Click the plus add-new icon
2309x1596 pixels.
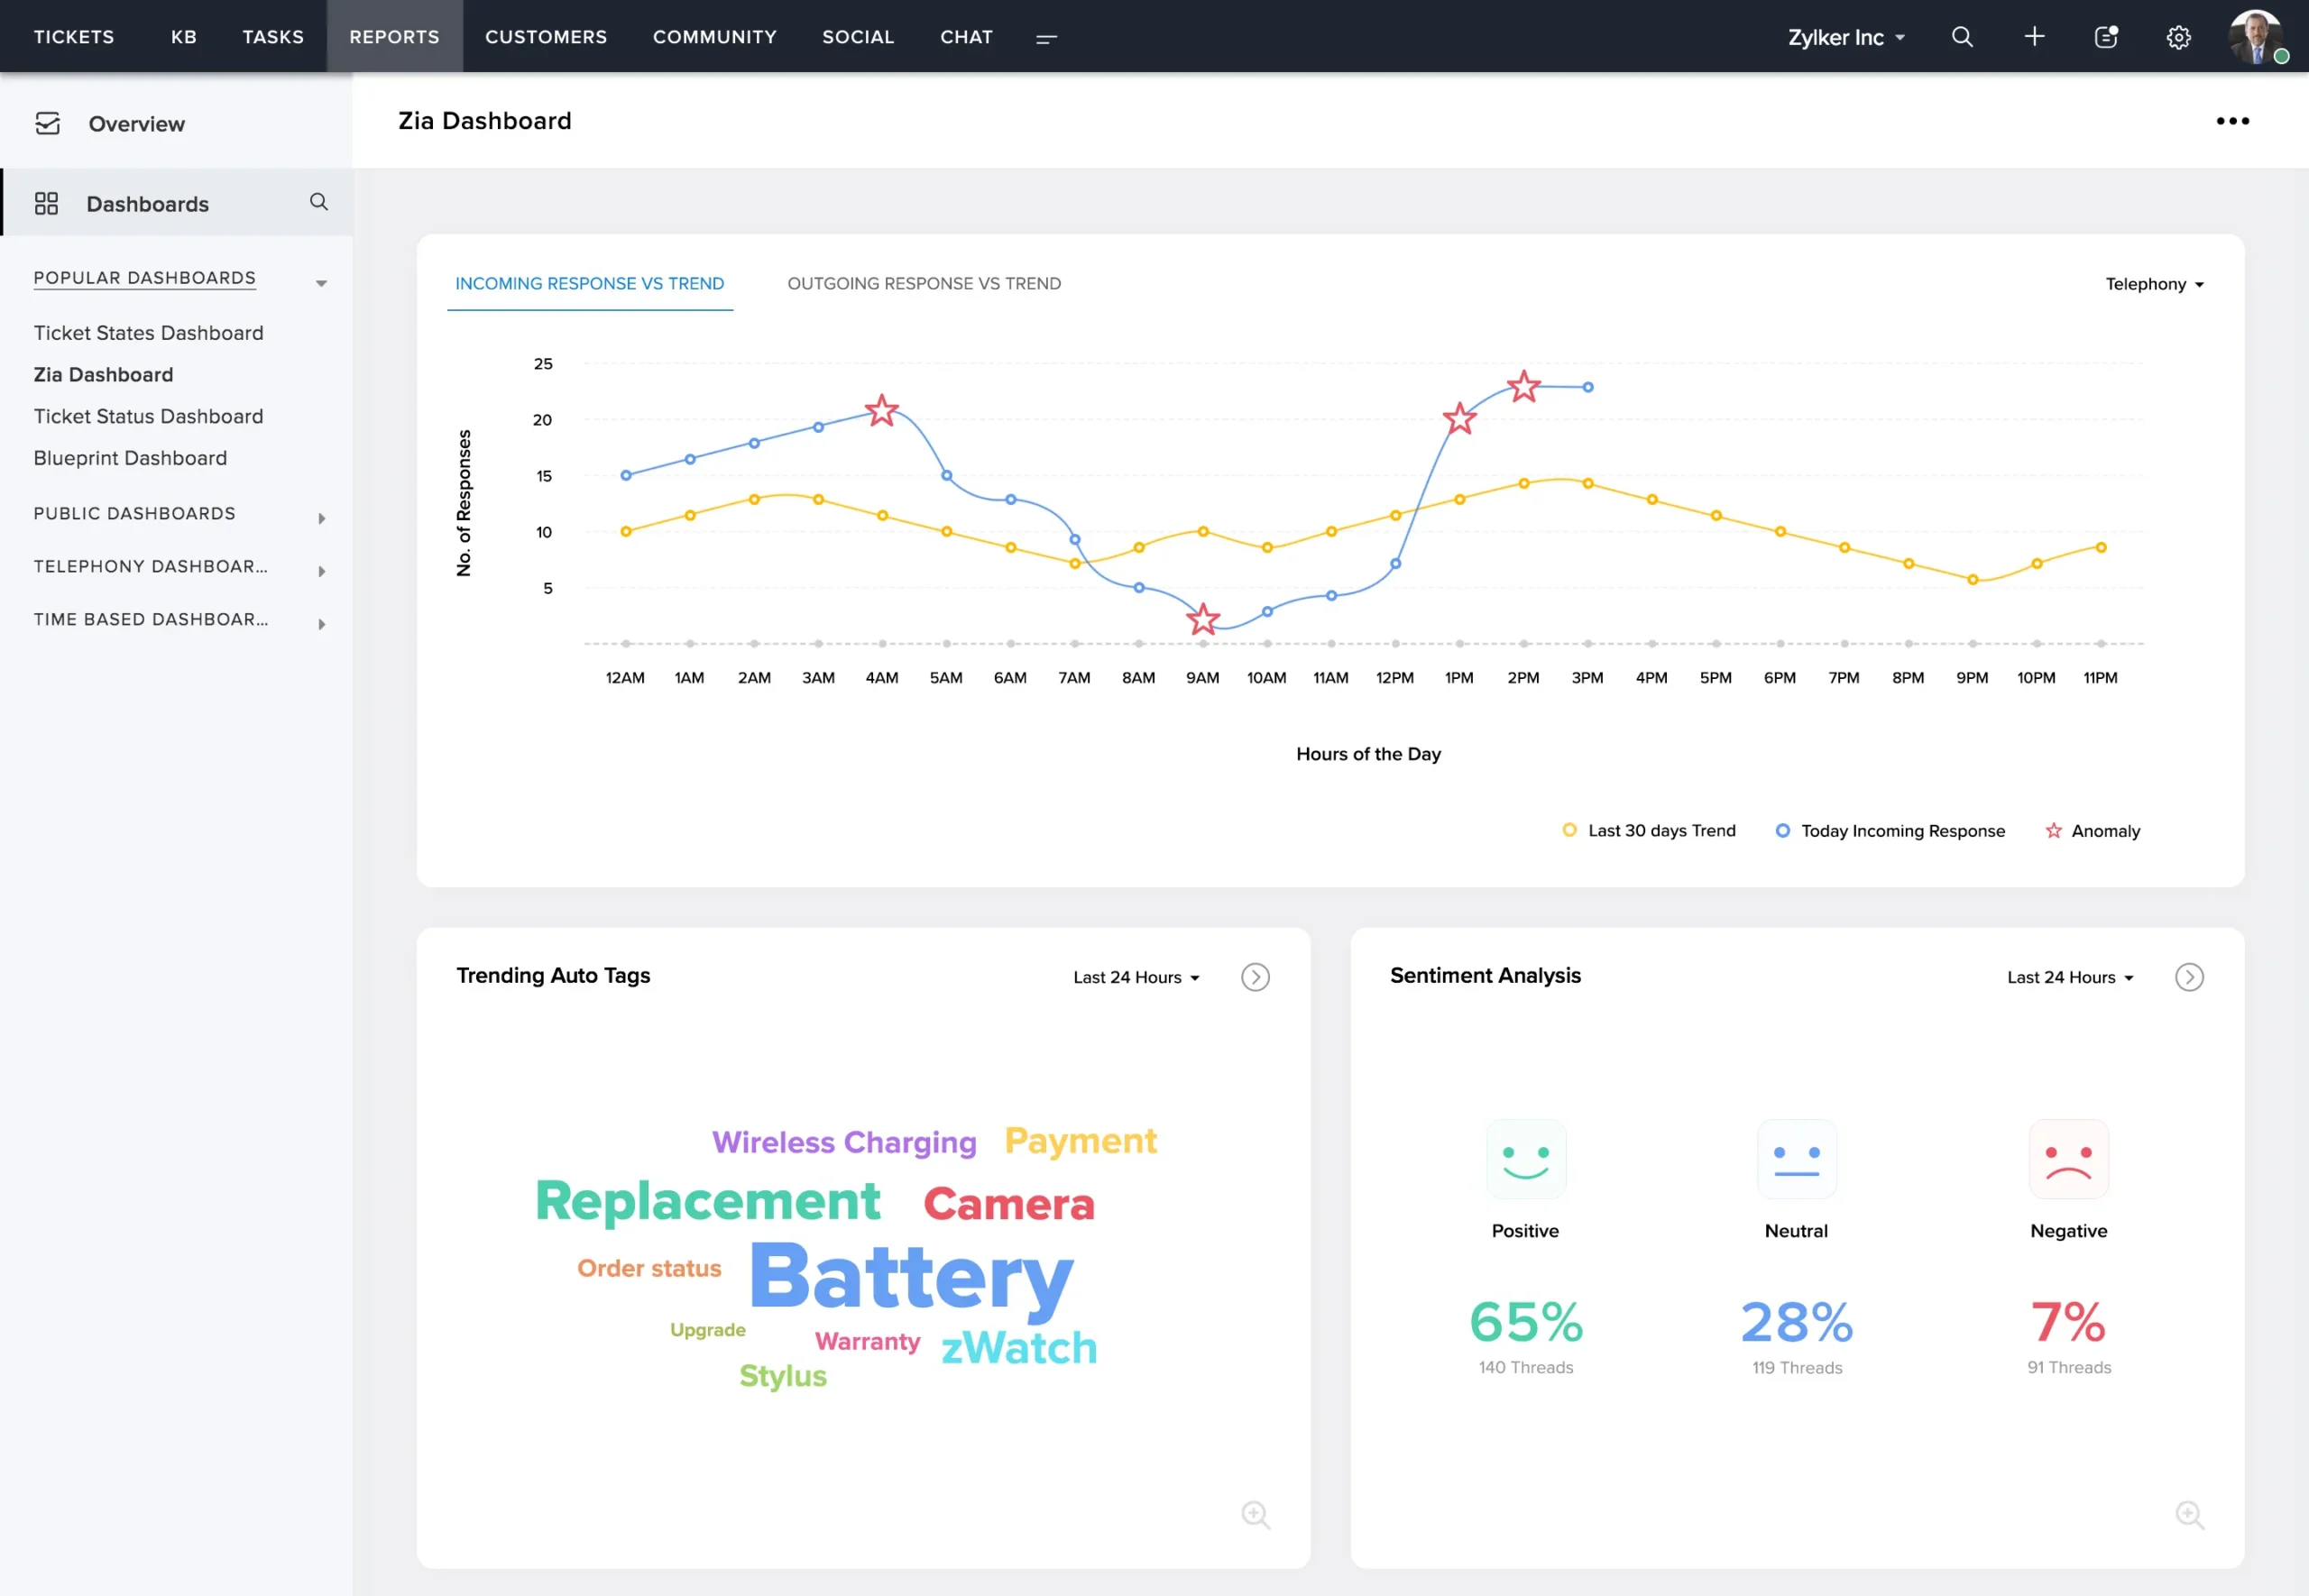point(2034,37)
